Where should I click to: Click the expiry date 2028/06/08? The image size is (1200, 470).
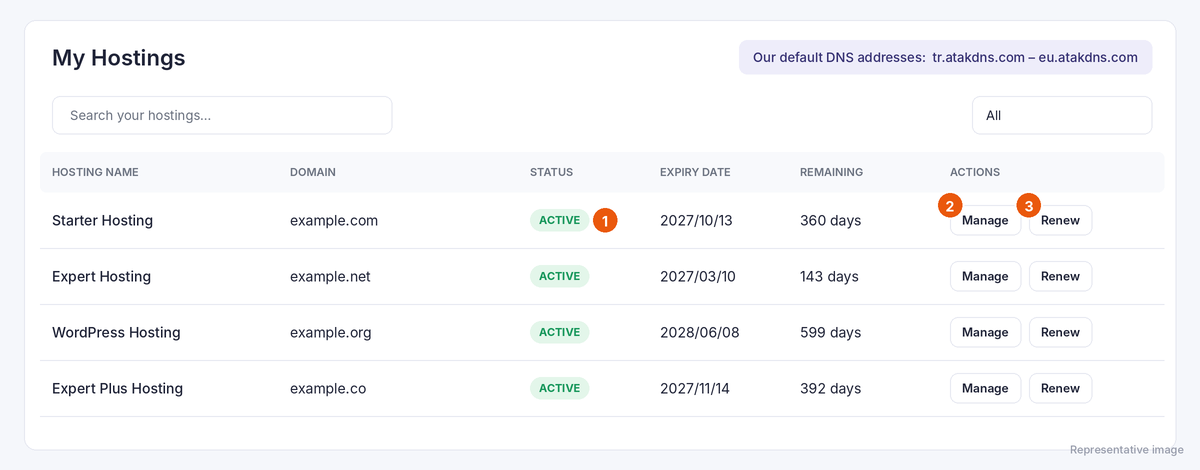[x=700, y=332]
